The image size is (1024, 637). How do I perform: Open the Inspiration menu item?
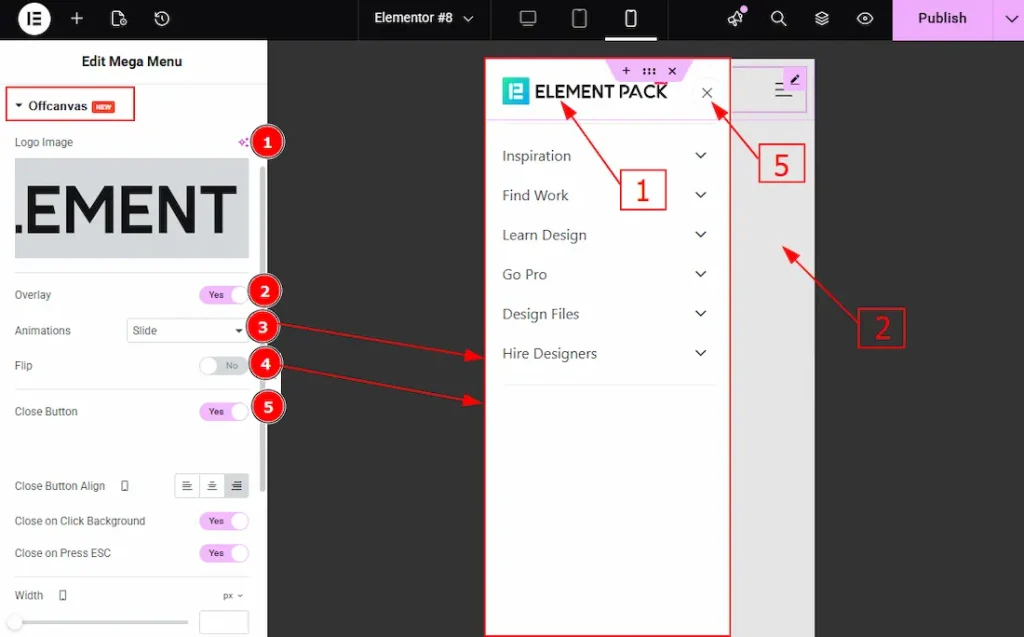tap(537, 155)
